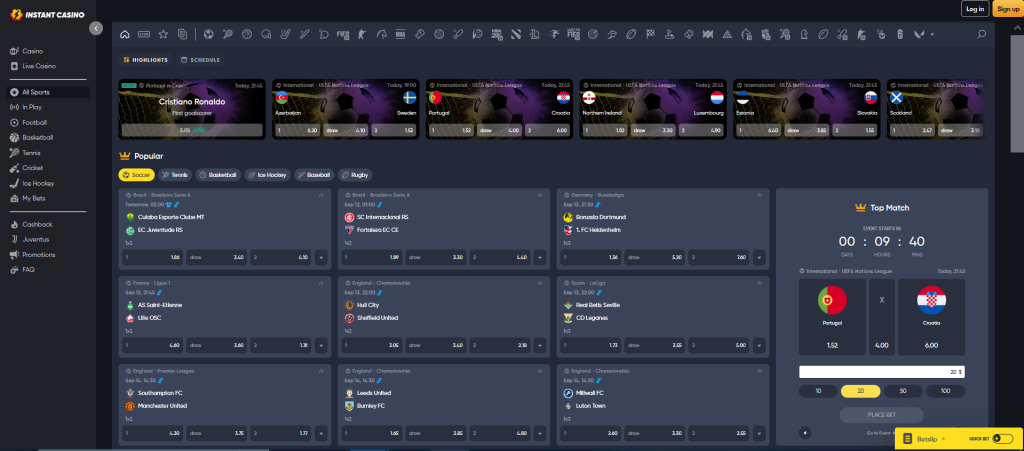The height and width of the screenshot is (451, 1024).
Task: Switch to the Schedule tab
Action: (x=200, y=60)
